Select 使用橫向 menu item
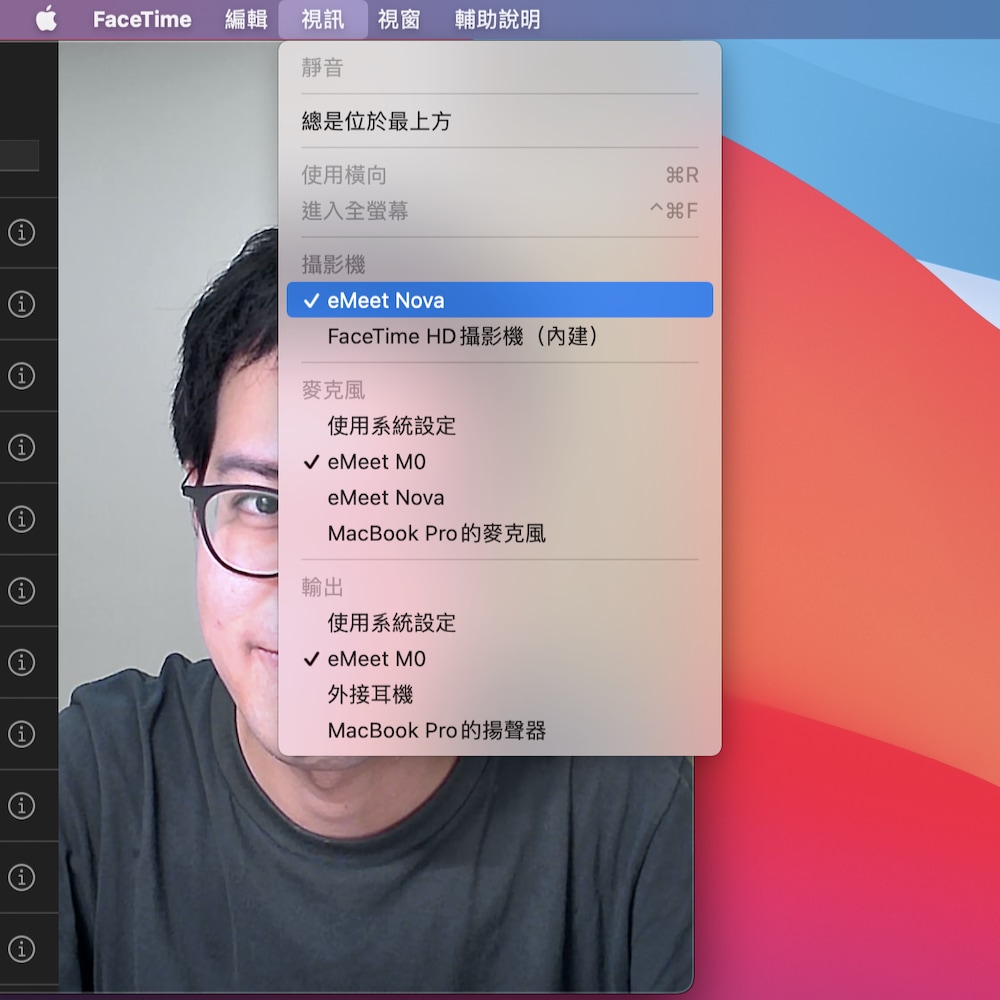The image size is (1000, 1000). pos(499,175)
